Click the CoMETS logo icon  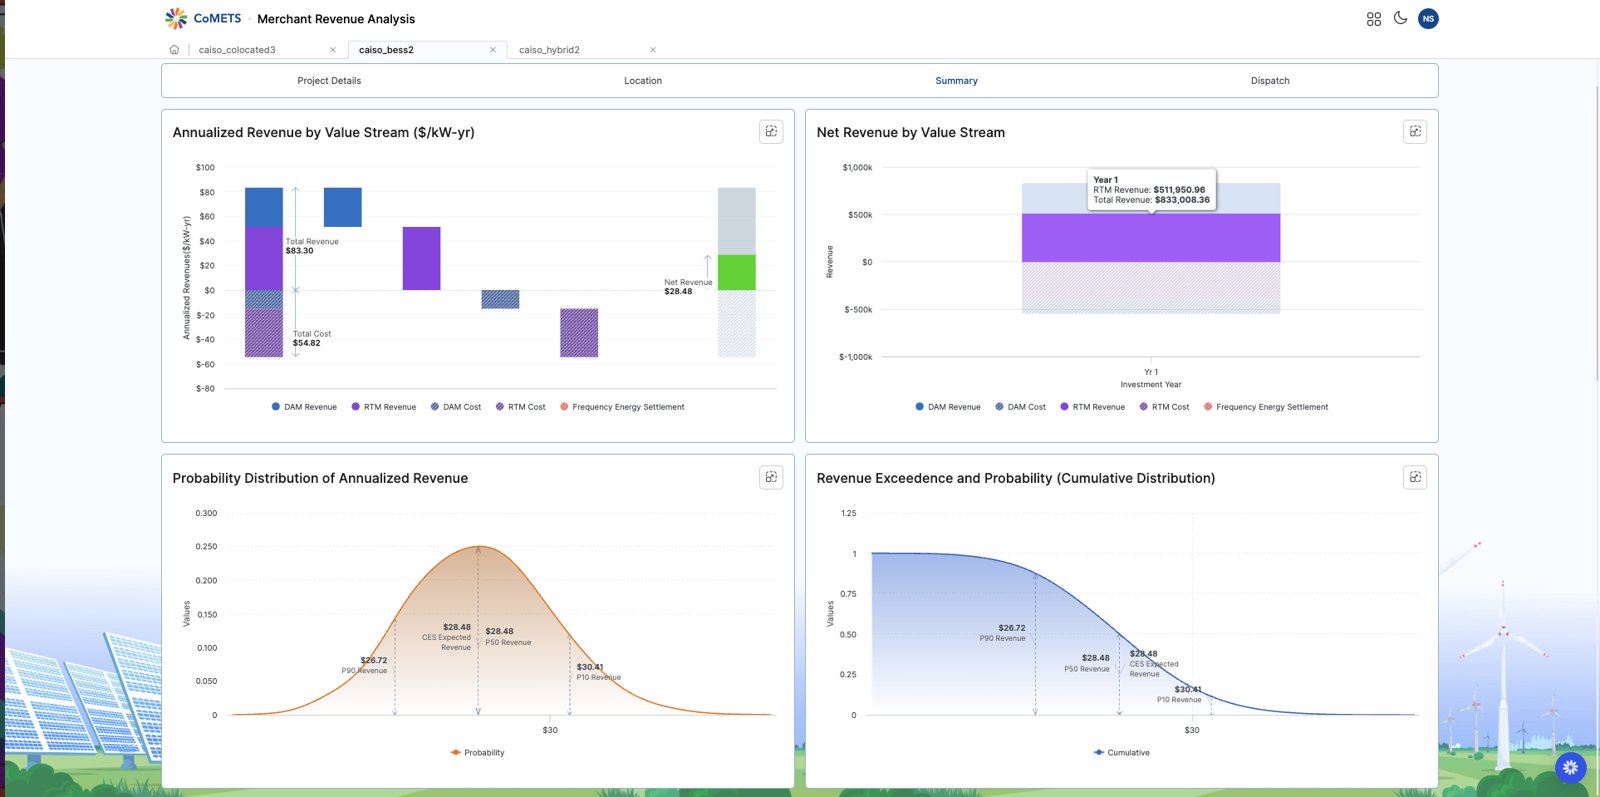[176, 18]
